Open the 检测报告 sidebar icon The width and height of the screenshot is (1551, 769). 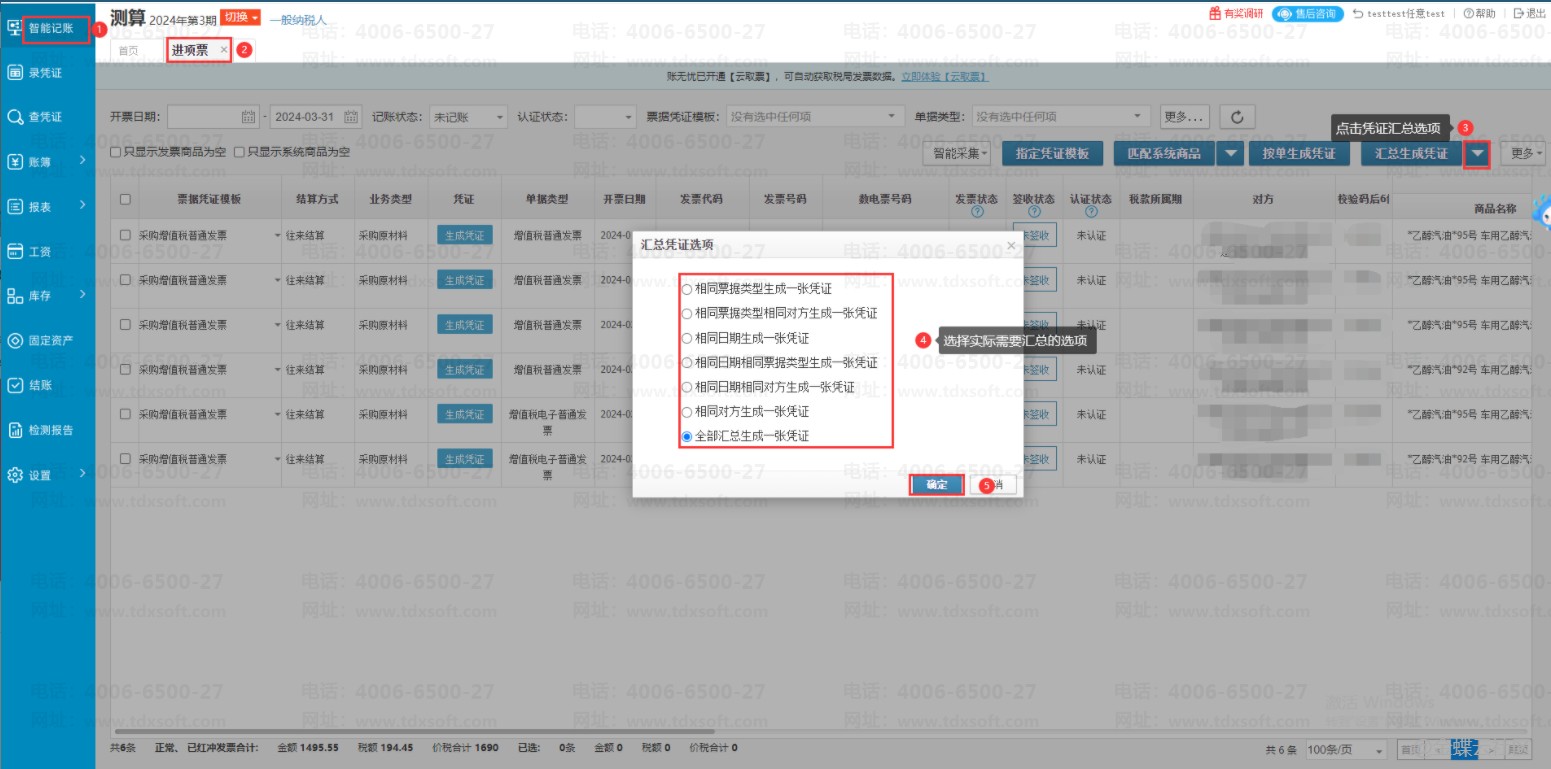[15, 430]
